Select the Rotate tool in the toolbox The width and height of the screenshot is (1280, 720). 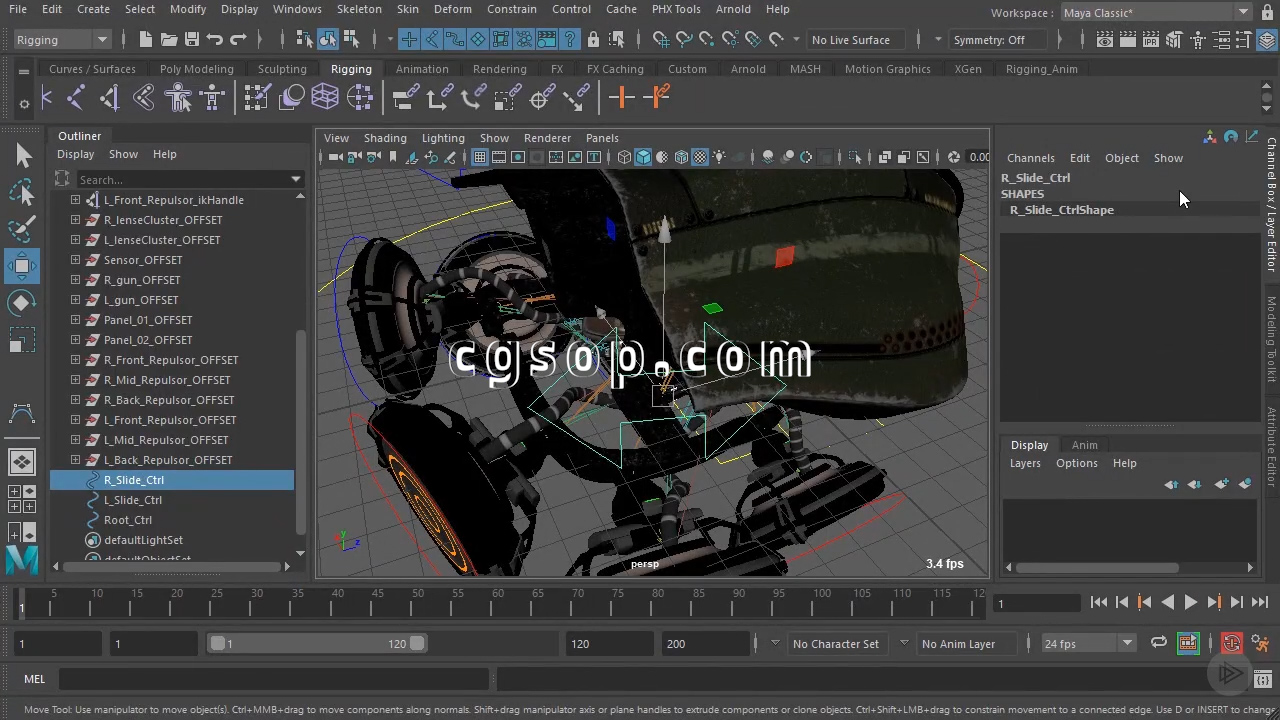pos(22,303)
